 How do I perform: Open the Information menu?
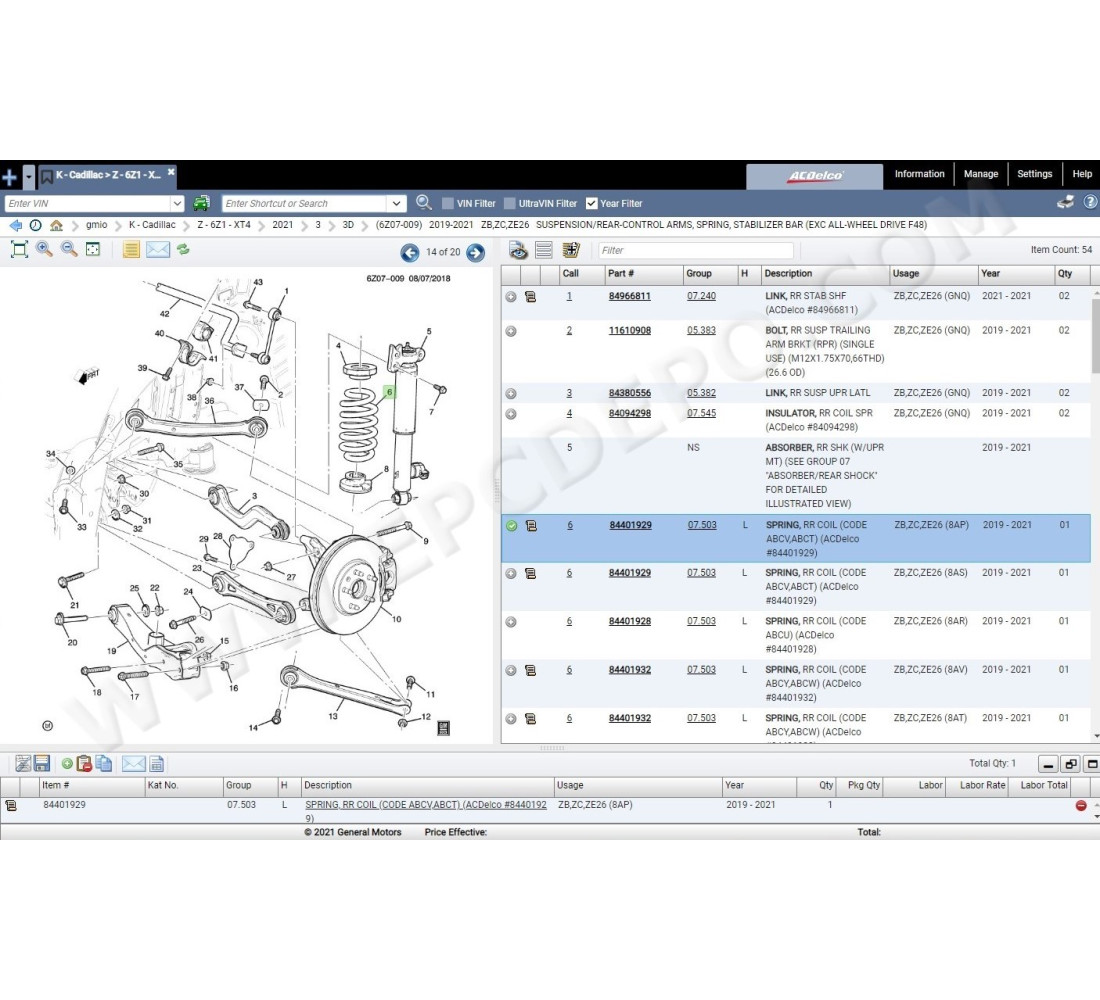919,174
